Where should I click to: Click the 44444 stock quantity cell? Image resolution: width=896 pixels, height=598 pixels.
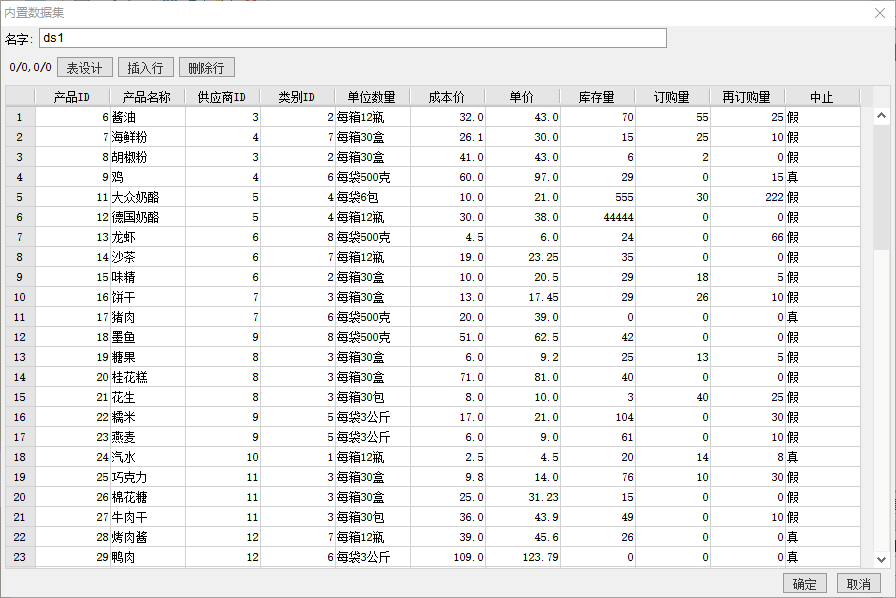pos(598,217)
